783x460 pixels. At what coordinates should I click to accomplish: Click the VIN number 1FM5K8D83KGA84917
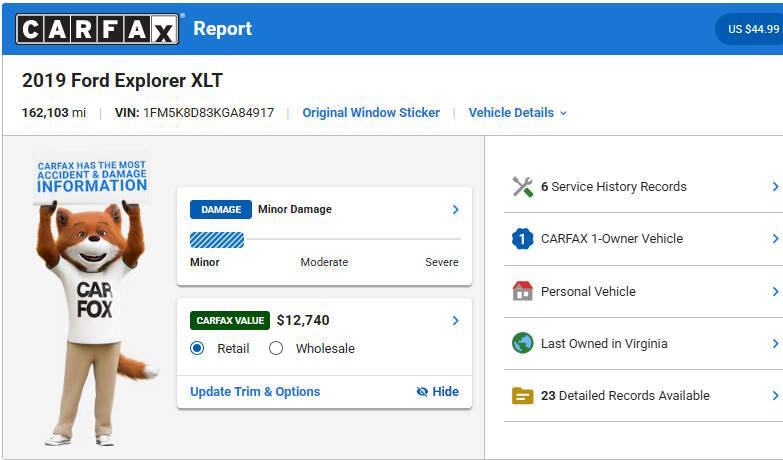click(x=209, y=113)
